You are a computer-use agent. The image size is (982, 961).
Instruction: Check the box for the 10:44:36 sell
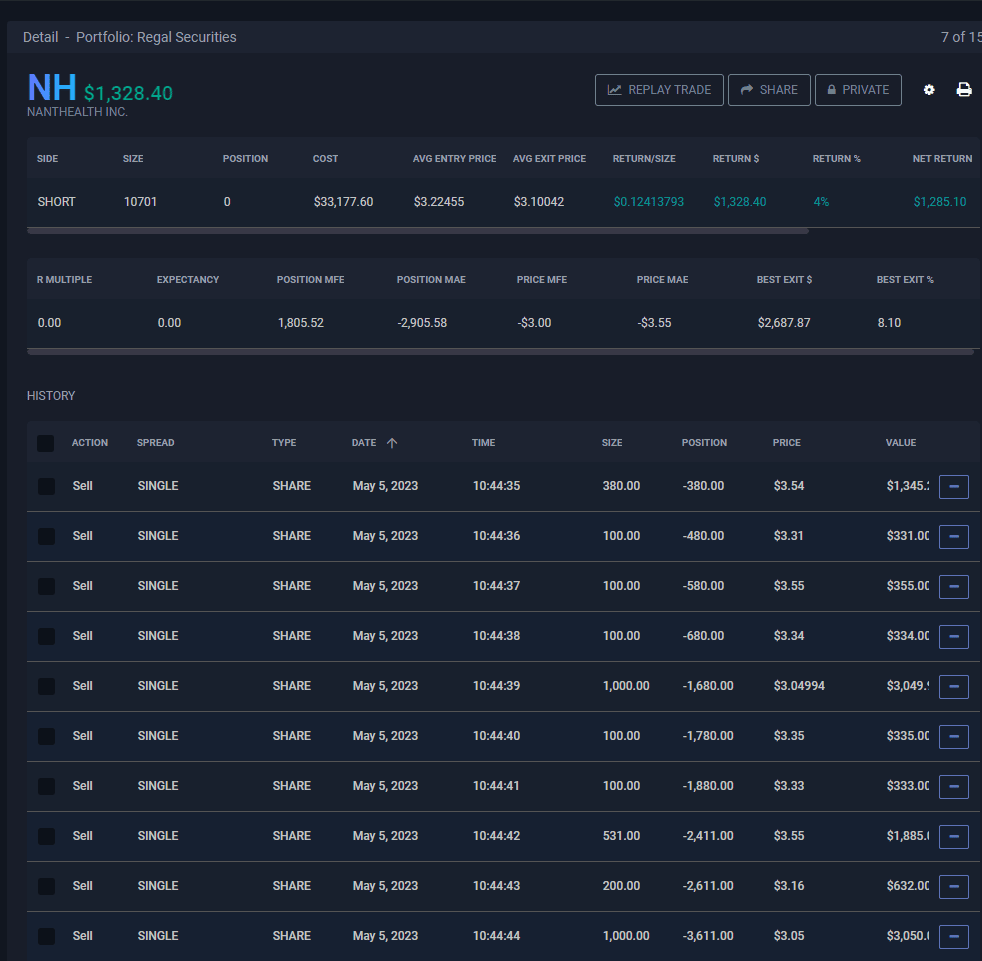pyautogui.click(x=46, y=536)
